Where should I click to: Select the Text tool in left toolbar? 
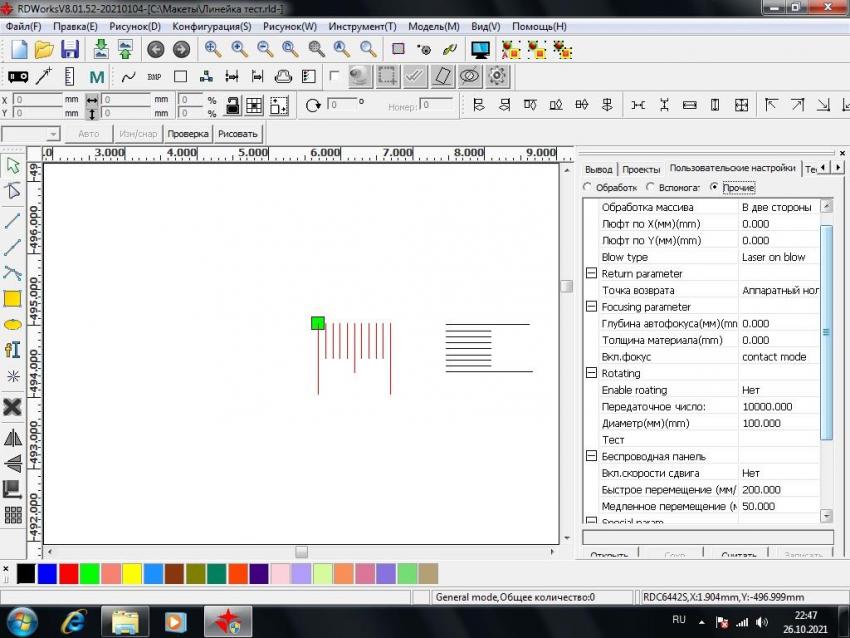tap(13, 350)
